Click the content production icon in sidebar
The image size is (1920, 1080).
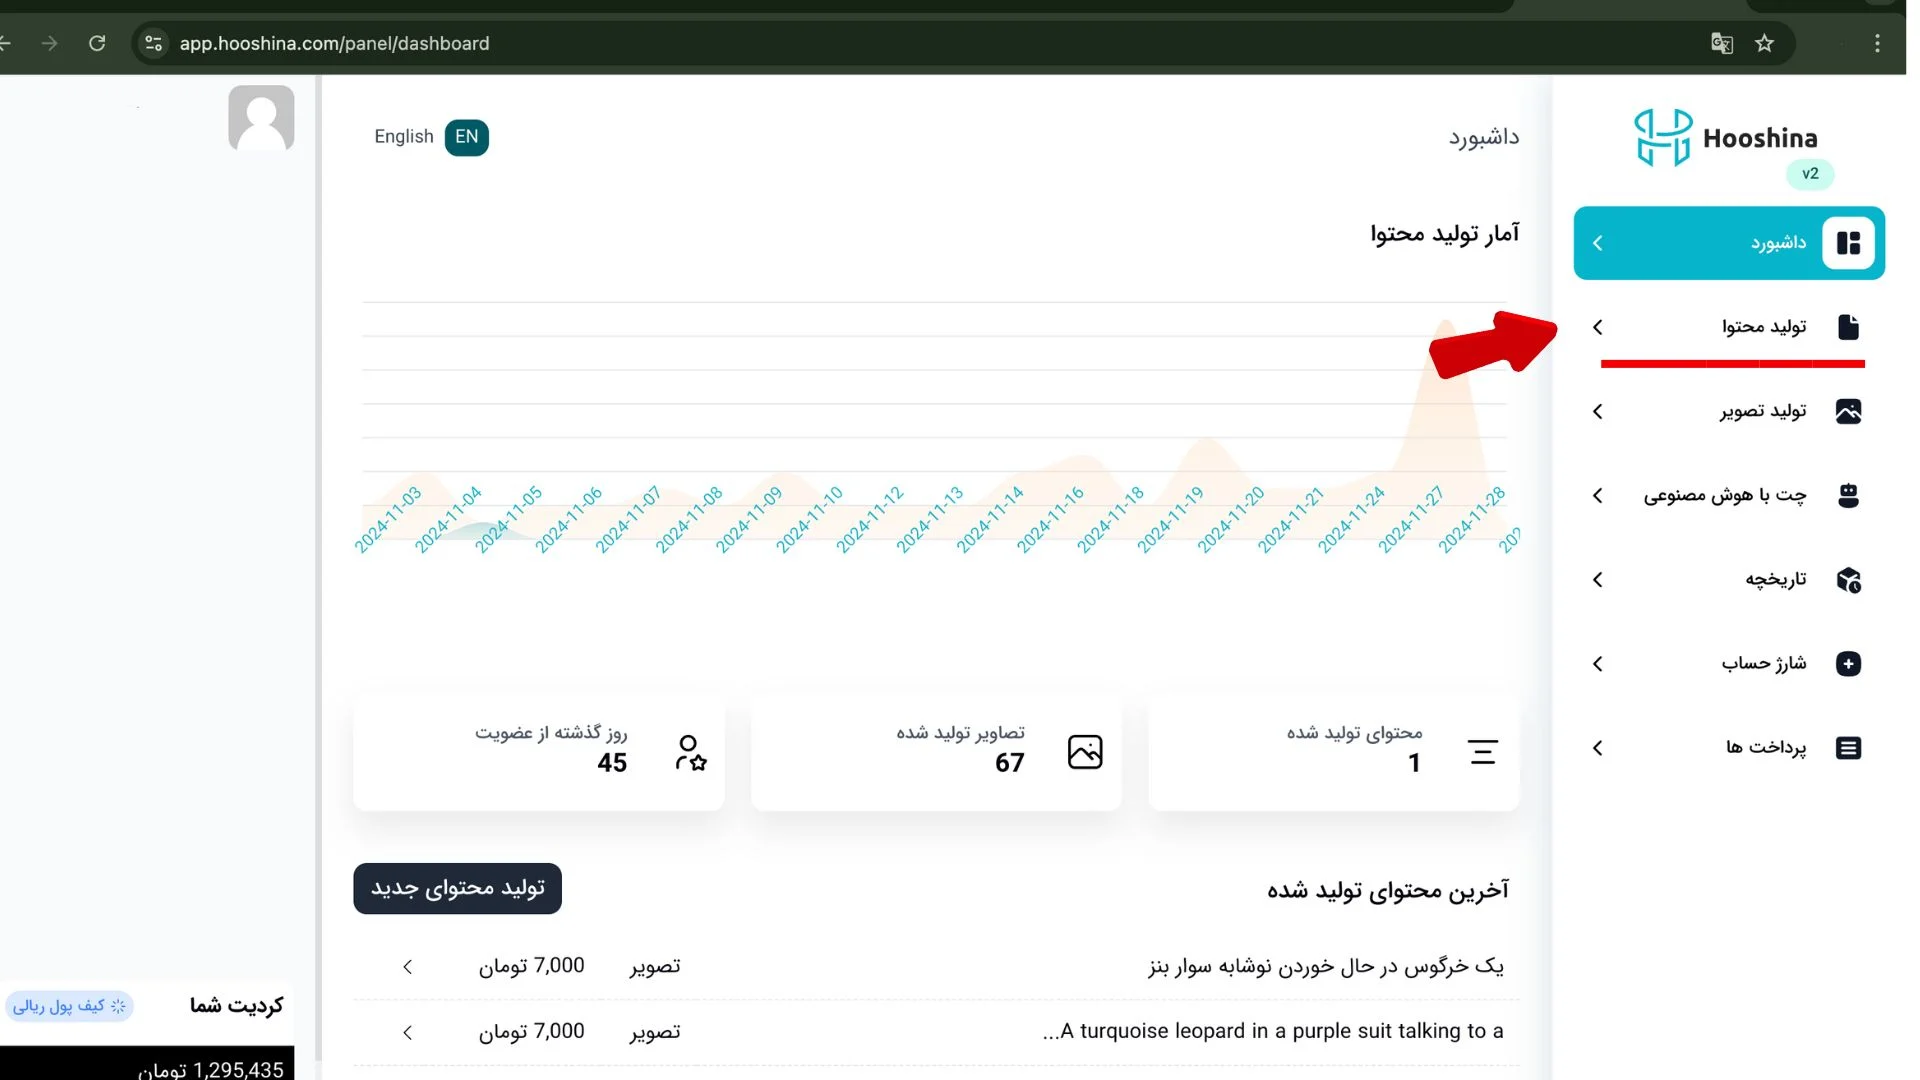coord(1847,327)
